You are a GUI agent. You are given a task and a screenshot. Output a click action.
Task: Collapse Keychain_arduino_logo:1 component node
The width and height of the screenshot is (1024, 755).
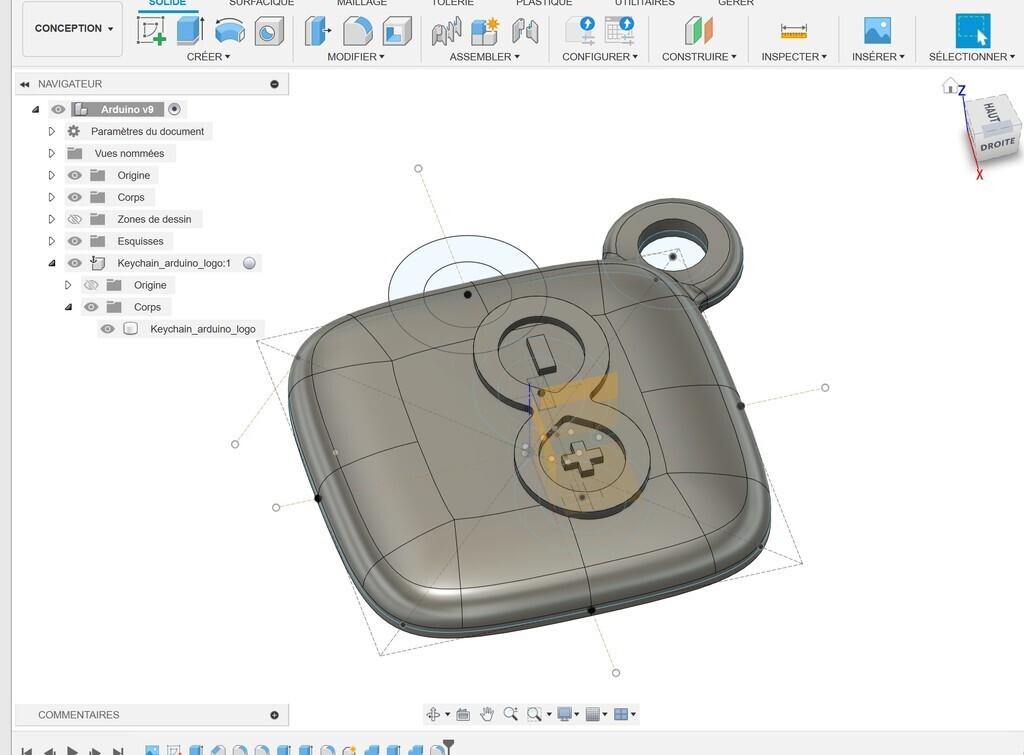tap(52, 264)
